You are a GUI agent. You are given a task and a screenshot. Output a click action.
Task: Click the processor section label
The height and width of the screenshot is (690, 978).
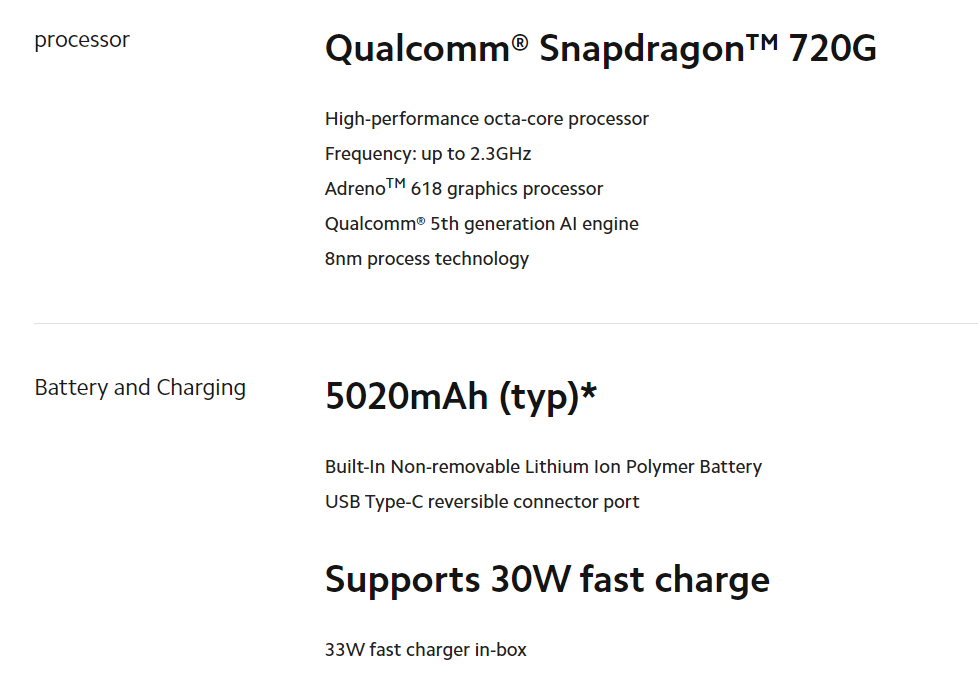click(82, 40)
